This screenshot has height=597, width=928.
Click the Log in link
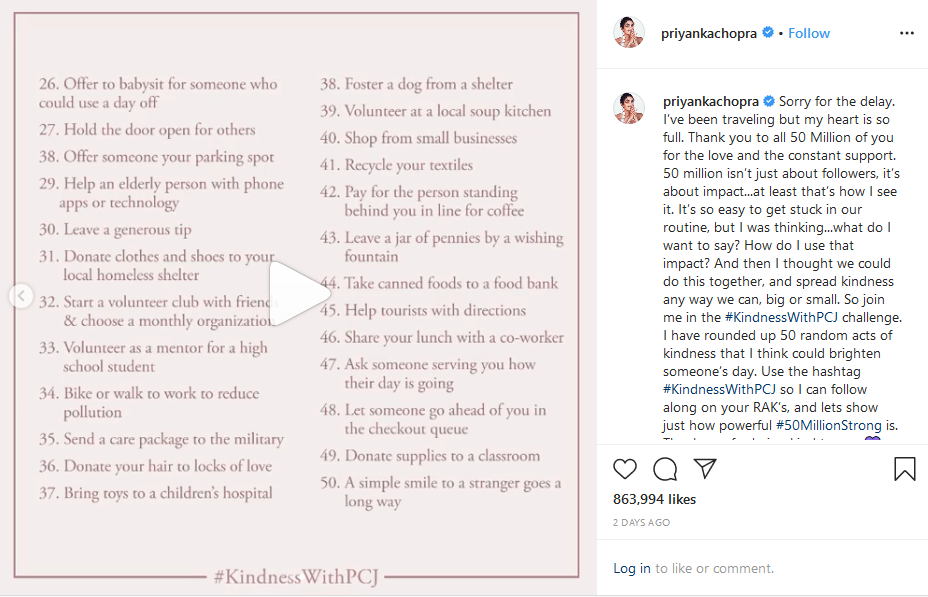[632, 569]
